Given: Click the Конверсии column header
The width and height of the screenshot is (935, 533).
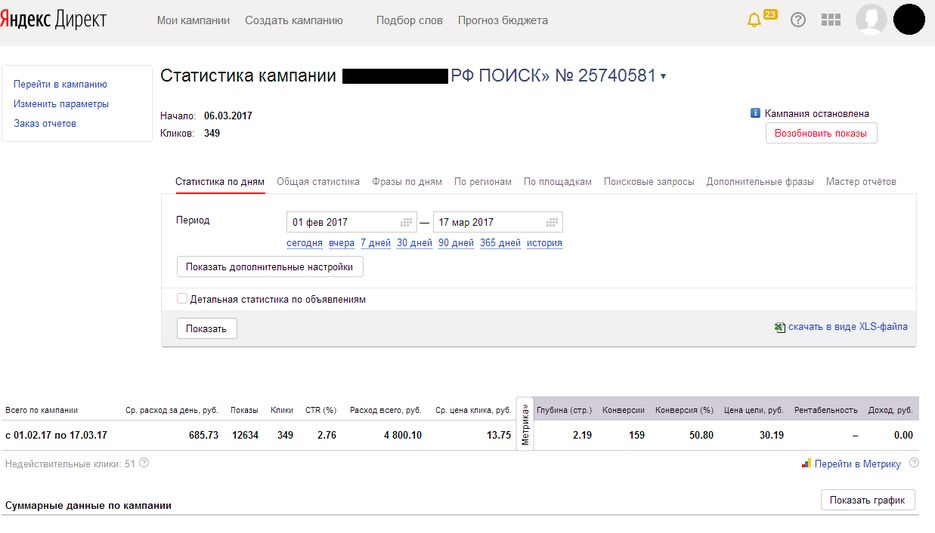Looking at the screenshot, I should pos(623,410).
